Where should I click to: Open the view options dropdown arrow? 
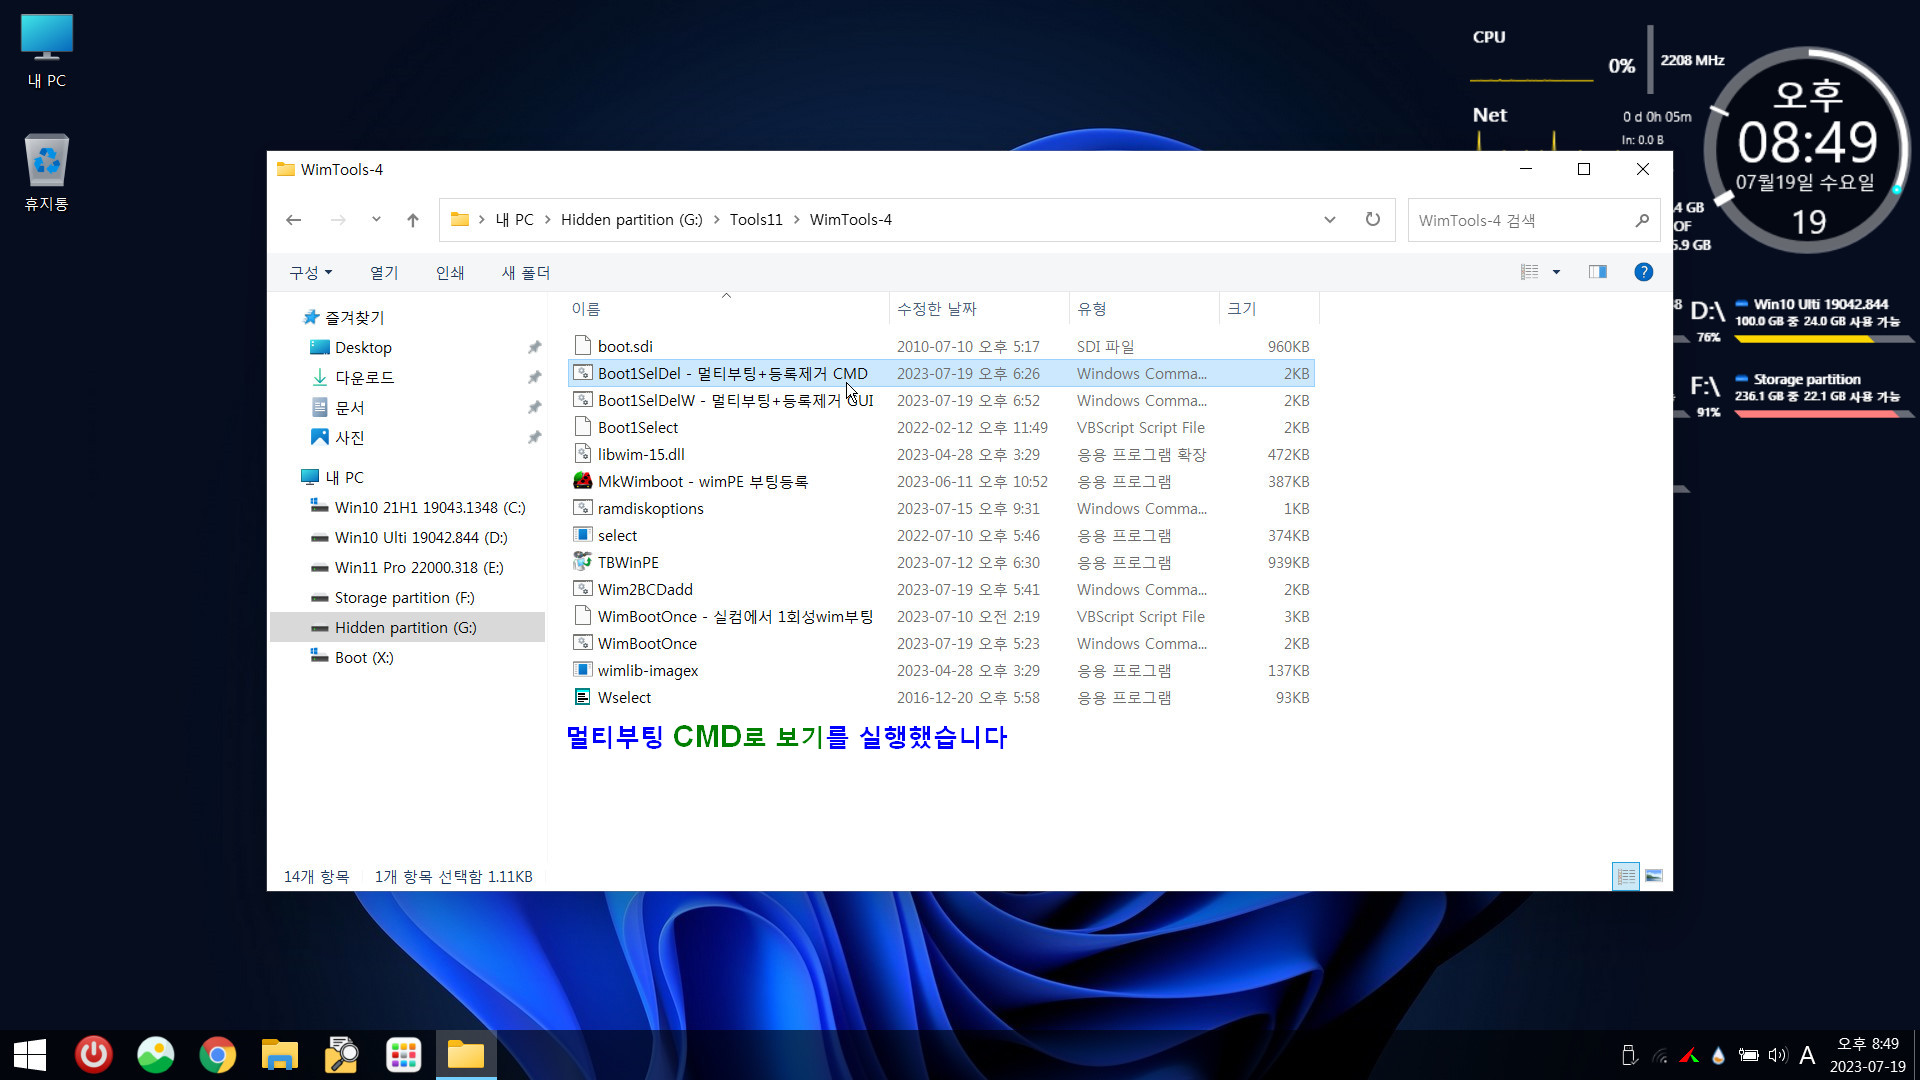[1556, 272]
